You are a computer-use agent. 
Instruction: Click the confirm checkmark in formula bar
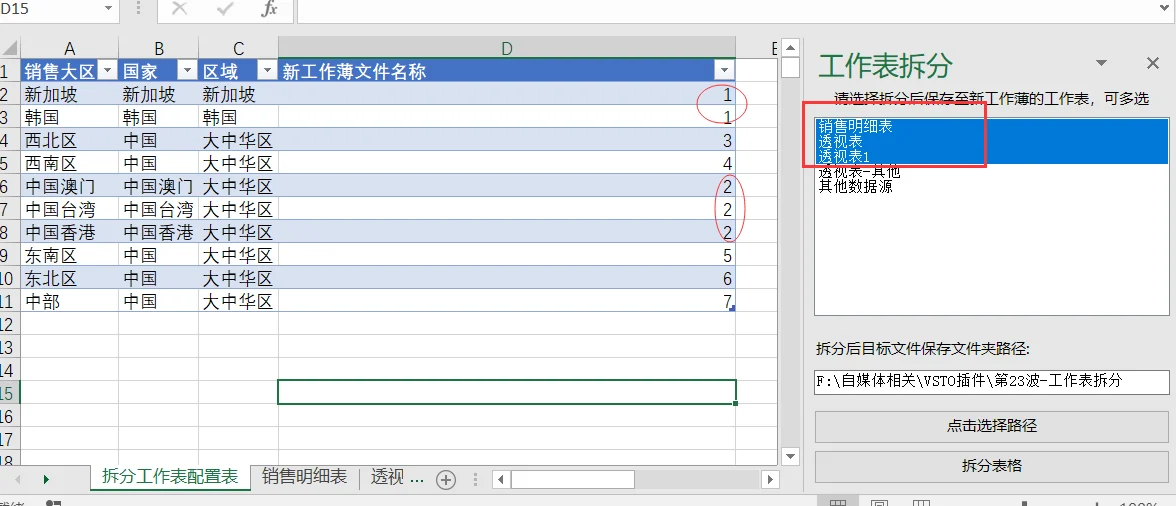click(224, 9)
